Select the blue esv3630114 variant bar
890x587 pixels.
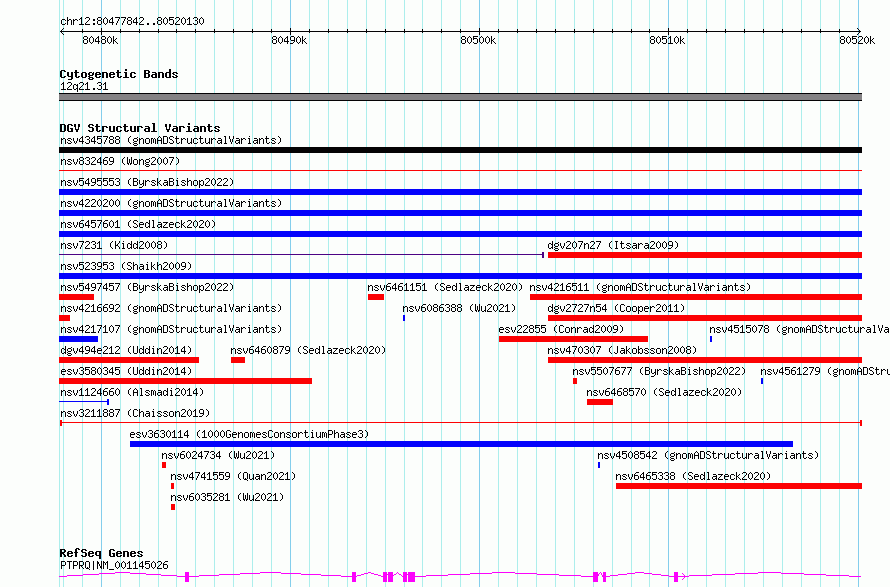point(461,444)
